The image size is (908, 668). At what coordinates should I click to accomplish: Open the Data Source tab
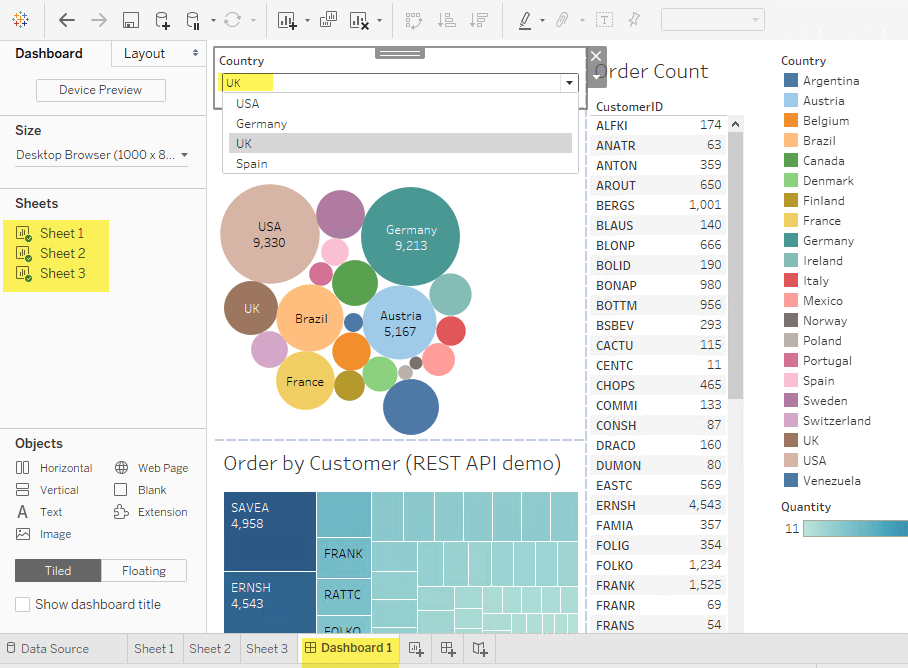coord(55,648)
